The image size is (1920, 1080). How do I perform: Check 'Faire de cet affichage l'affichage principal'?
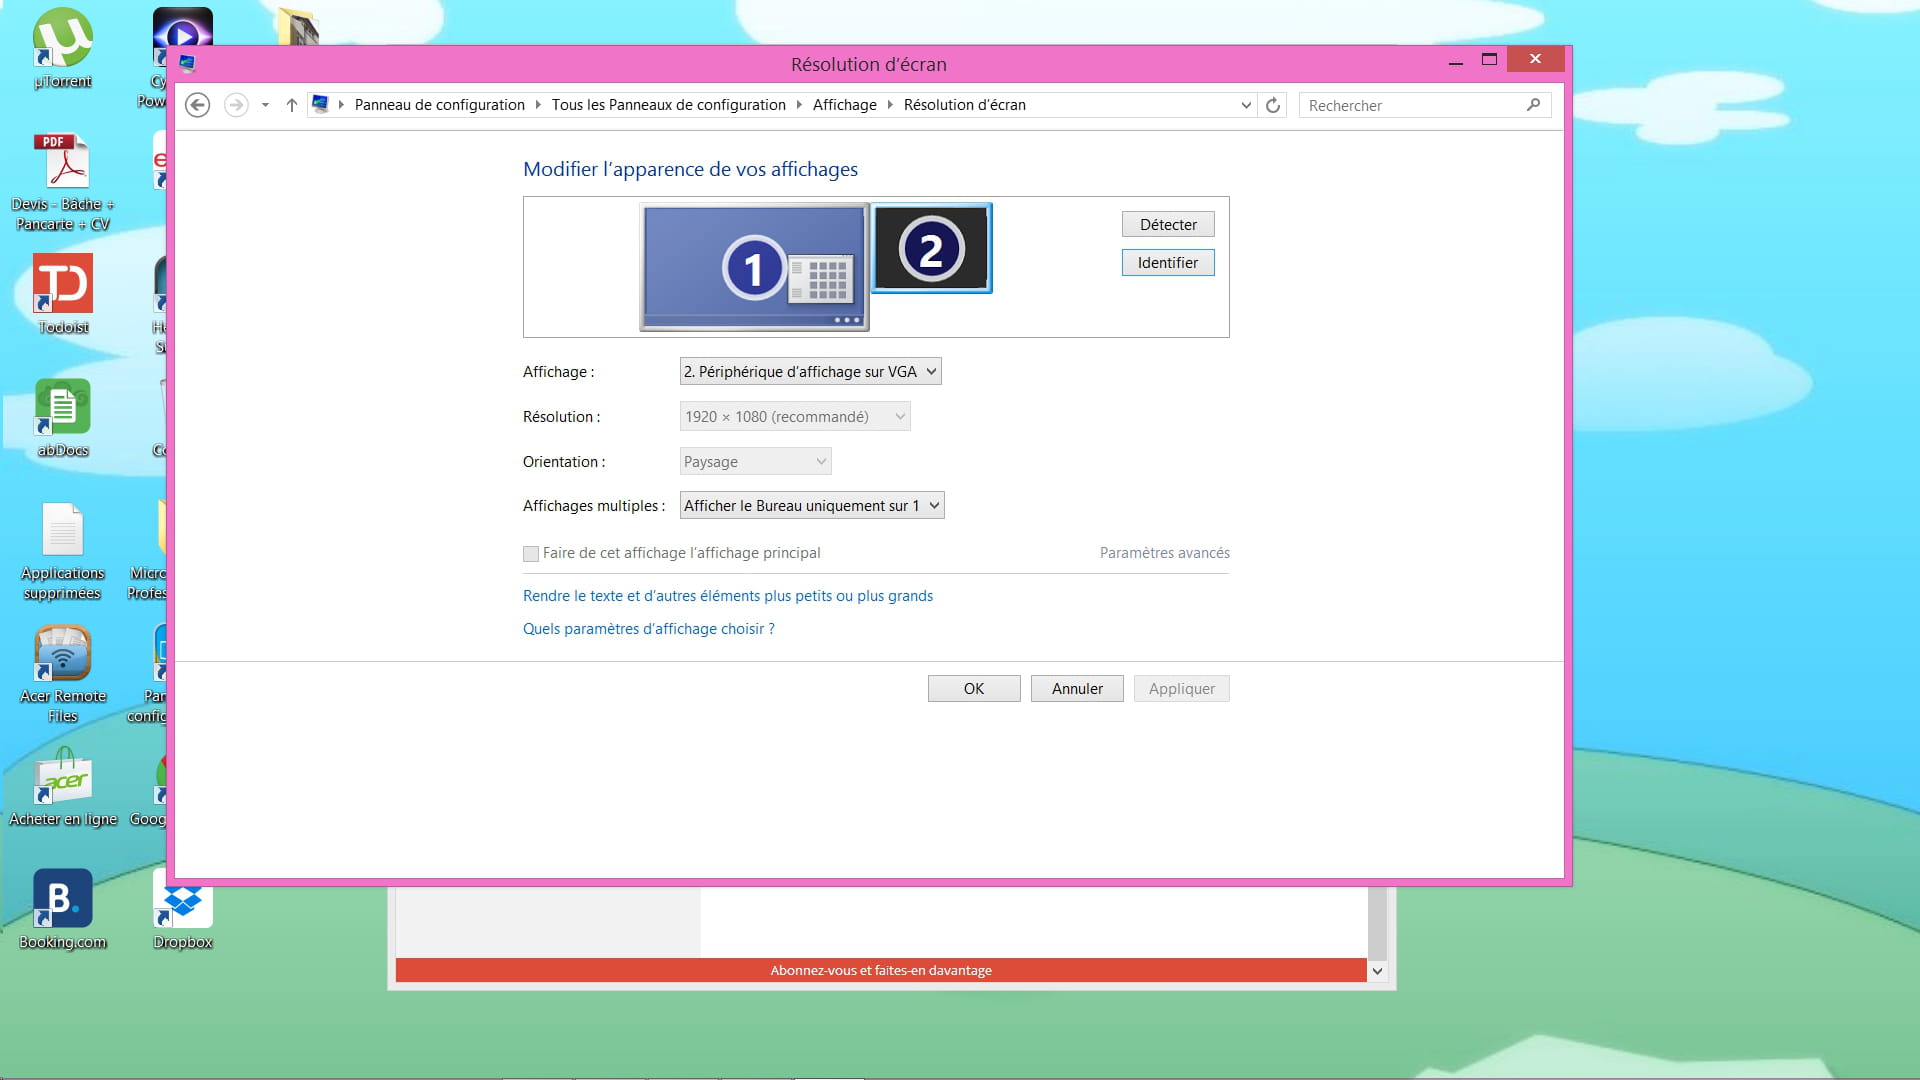click(531, 554)
